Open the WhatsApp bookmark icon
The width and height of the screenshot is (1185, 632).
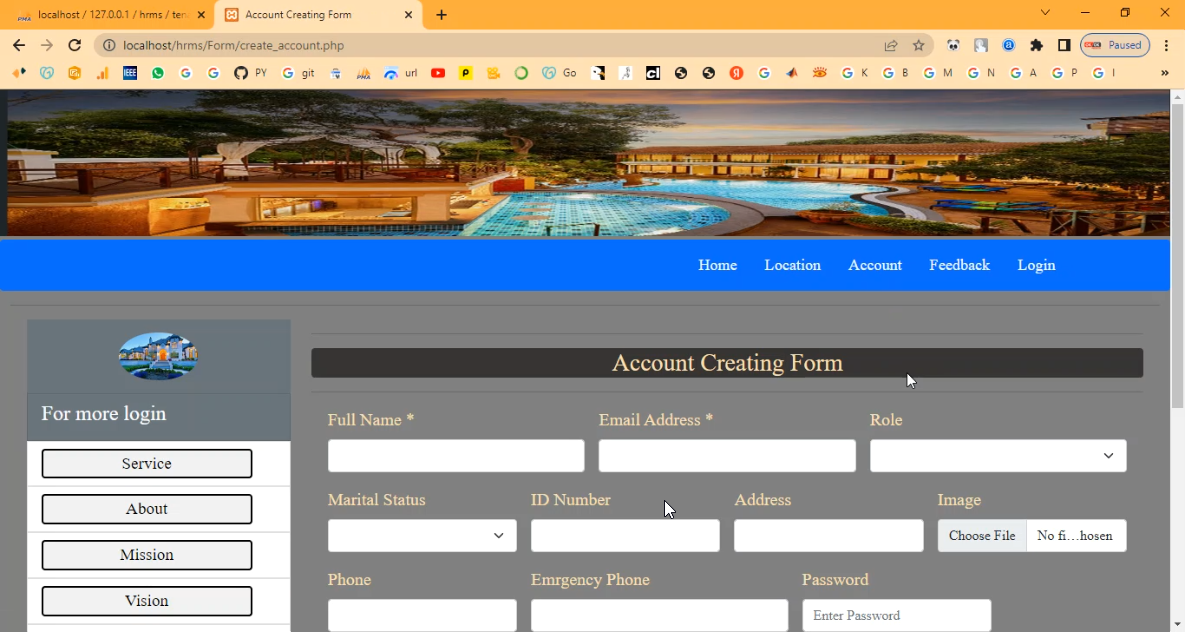tap(158, 73)
